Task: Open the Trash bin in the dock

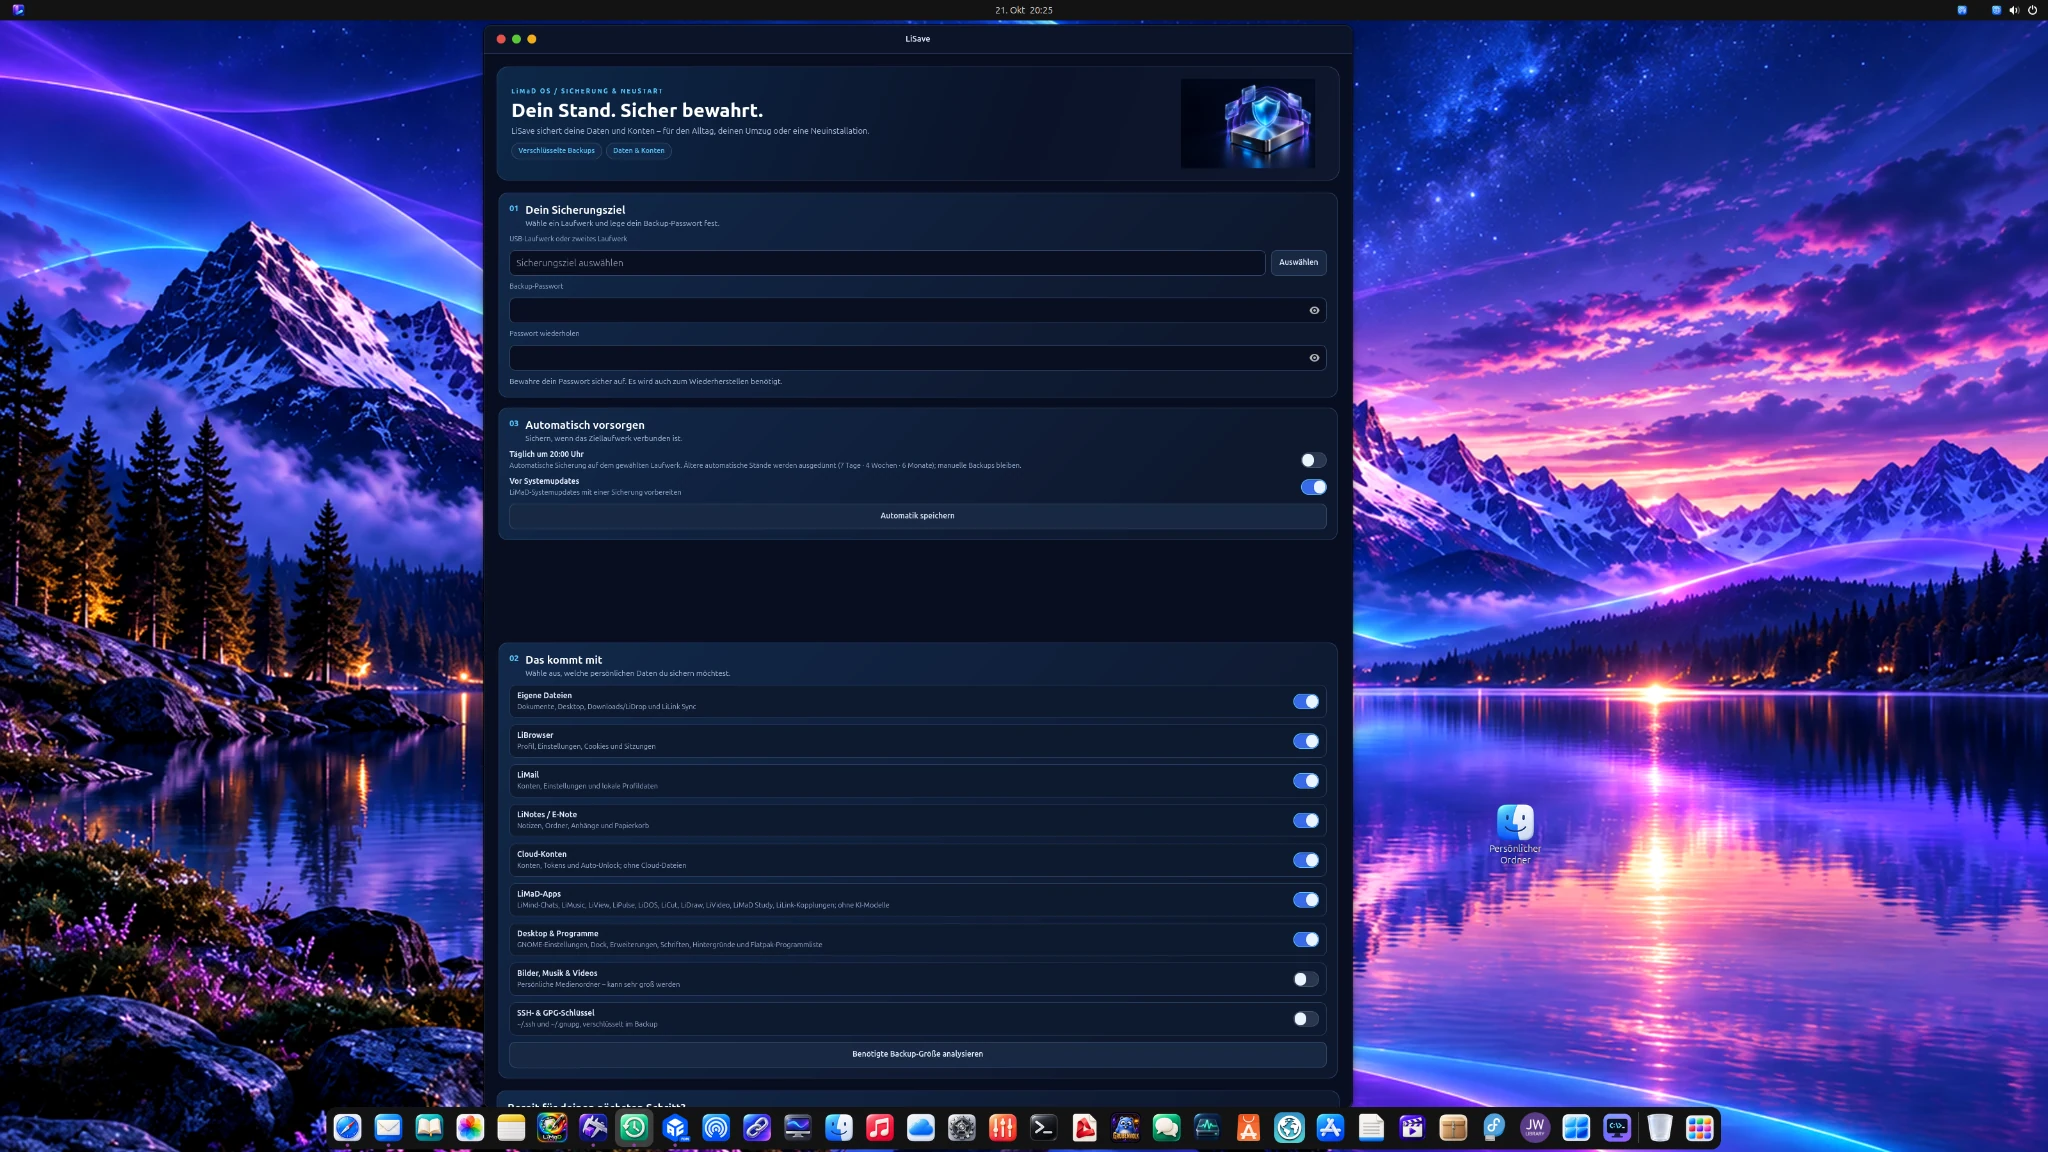Action: tap(1659, 1128)
